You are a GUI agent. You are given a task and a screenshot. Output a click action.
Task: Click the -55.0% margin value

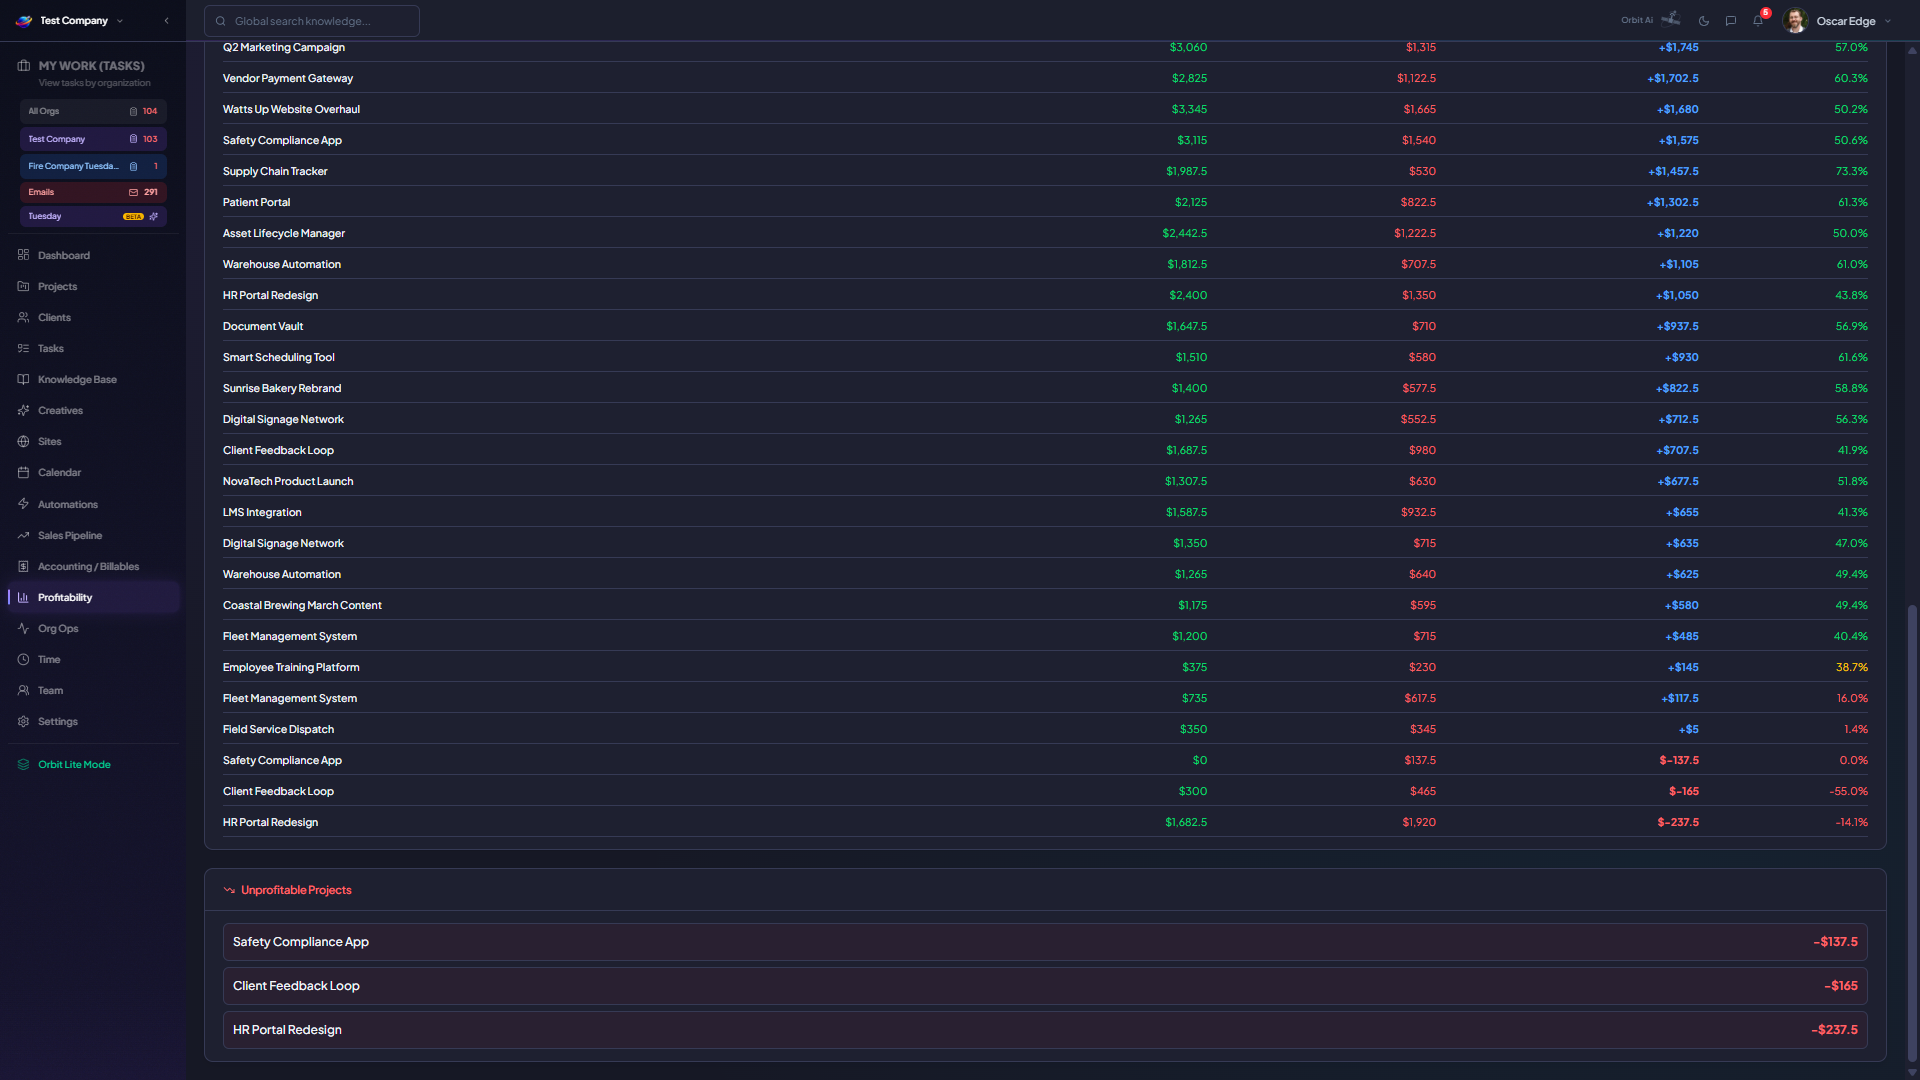1848,791
